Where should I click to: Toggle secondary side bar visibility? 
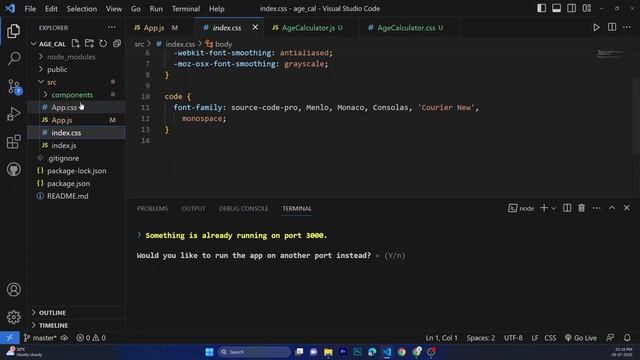pyautogui.click(x=571, y=8)
